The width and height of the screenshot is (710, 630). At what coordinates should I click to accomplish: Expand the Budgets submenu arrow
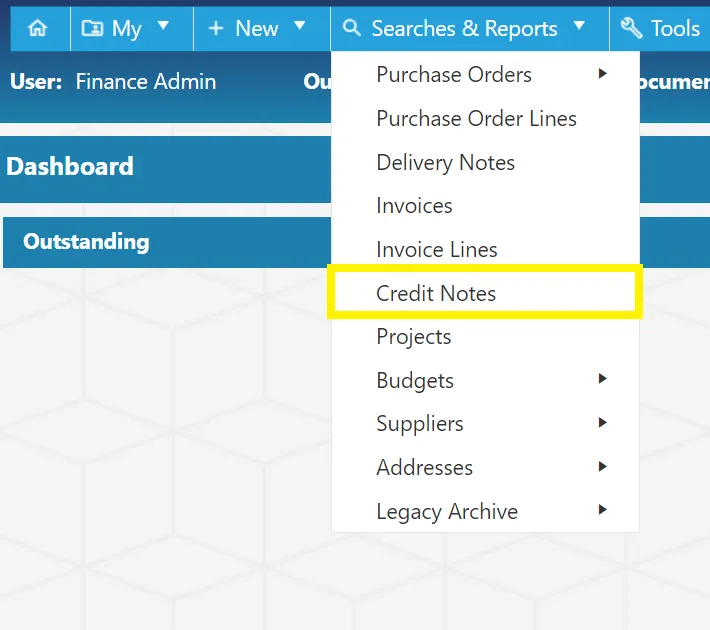point(602,378)
